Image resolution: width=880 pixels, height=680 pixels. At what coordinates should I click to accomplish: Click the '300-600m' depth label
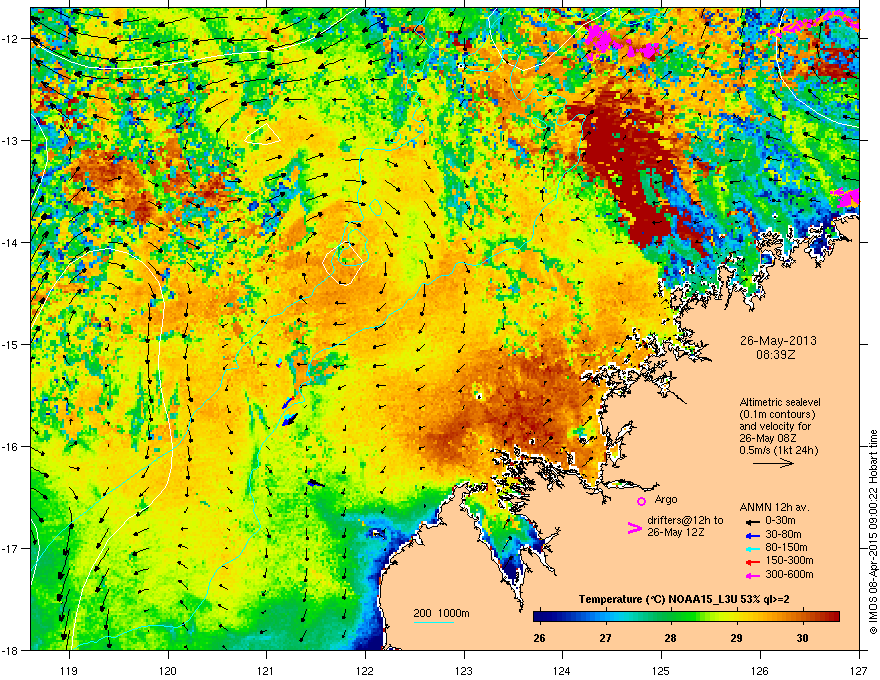pyautogui.click(x=789, y=575)
